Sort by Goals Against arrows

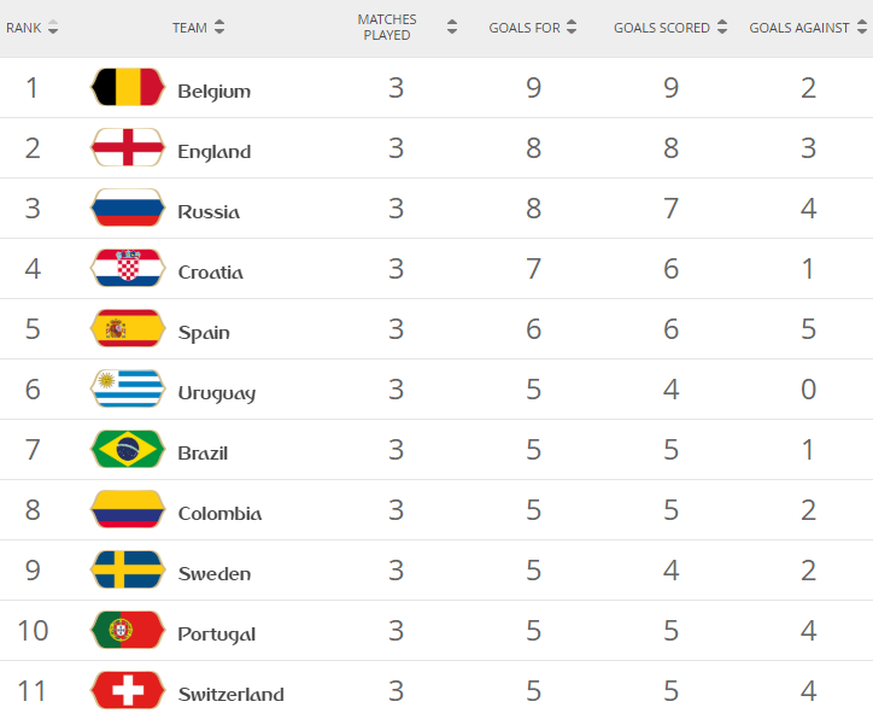[x=859, y=28]
